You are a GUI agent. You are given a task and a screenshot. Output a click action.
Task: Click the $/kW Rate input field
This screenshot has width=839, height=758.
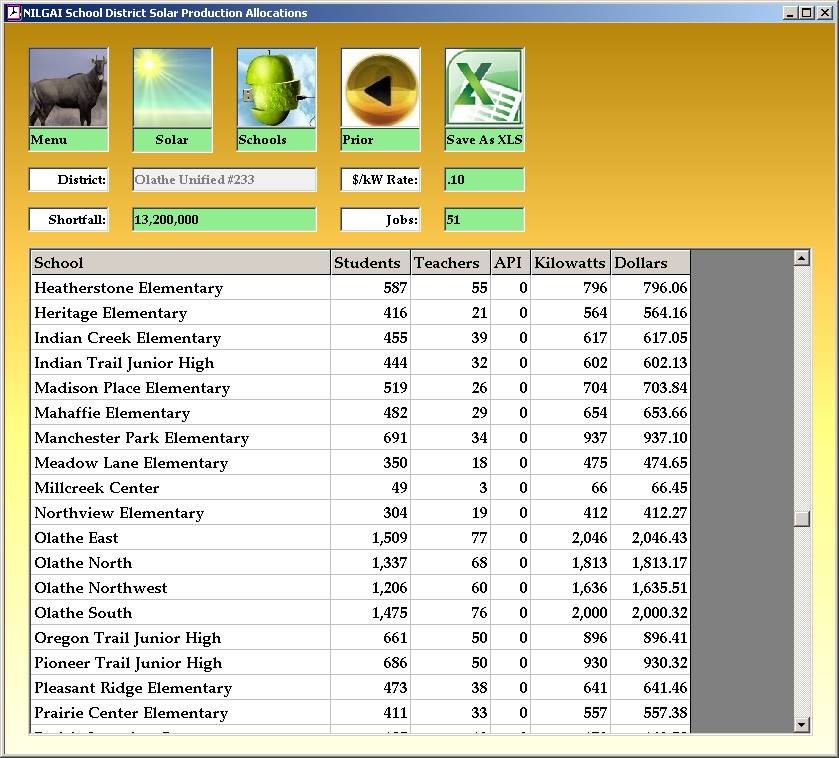point(484,180)
